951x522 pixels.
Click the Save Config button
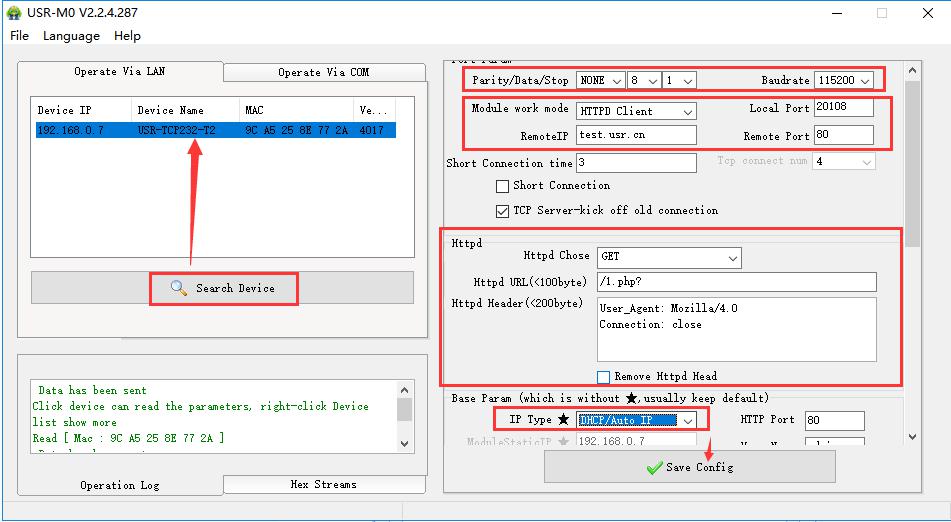tap(690, 467)
